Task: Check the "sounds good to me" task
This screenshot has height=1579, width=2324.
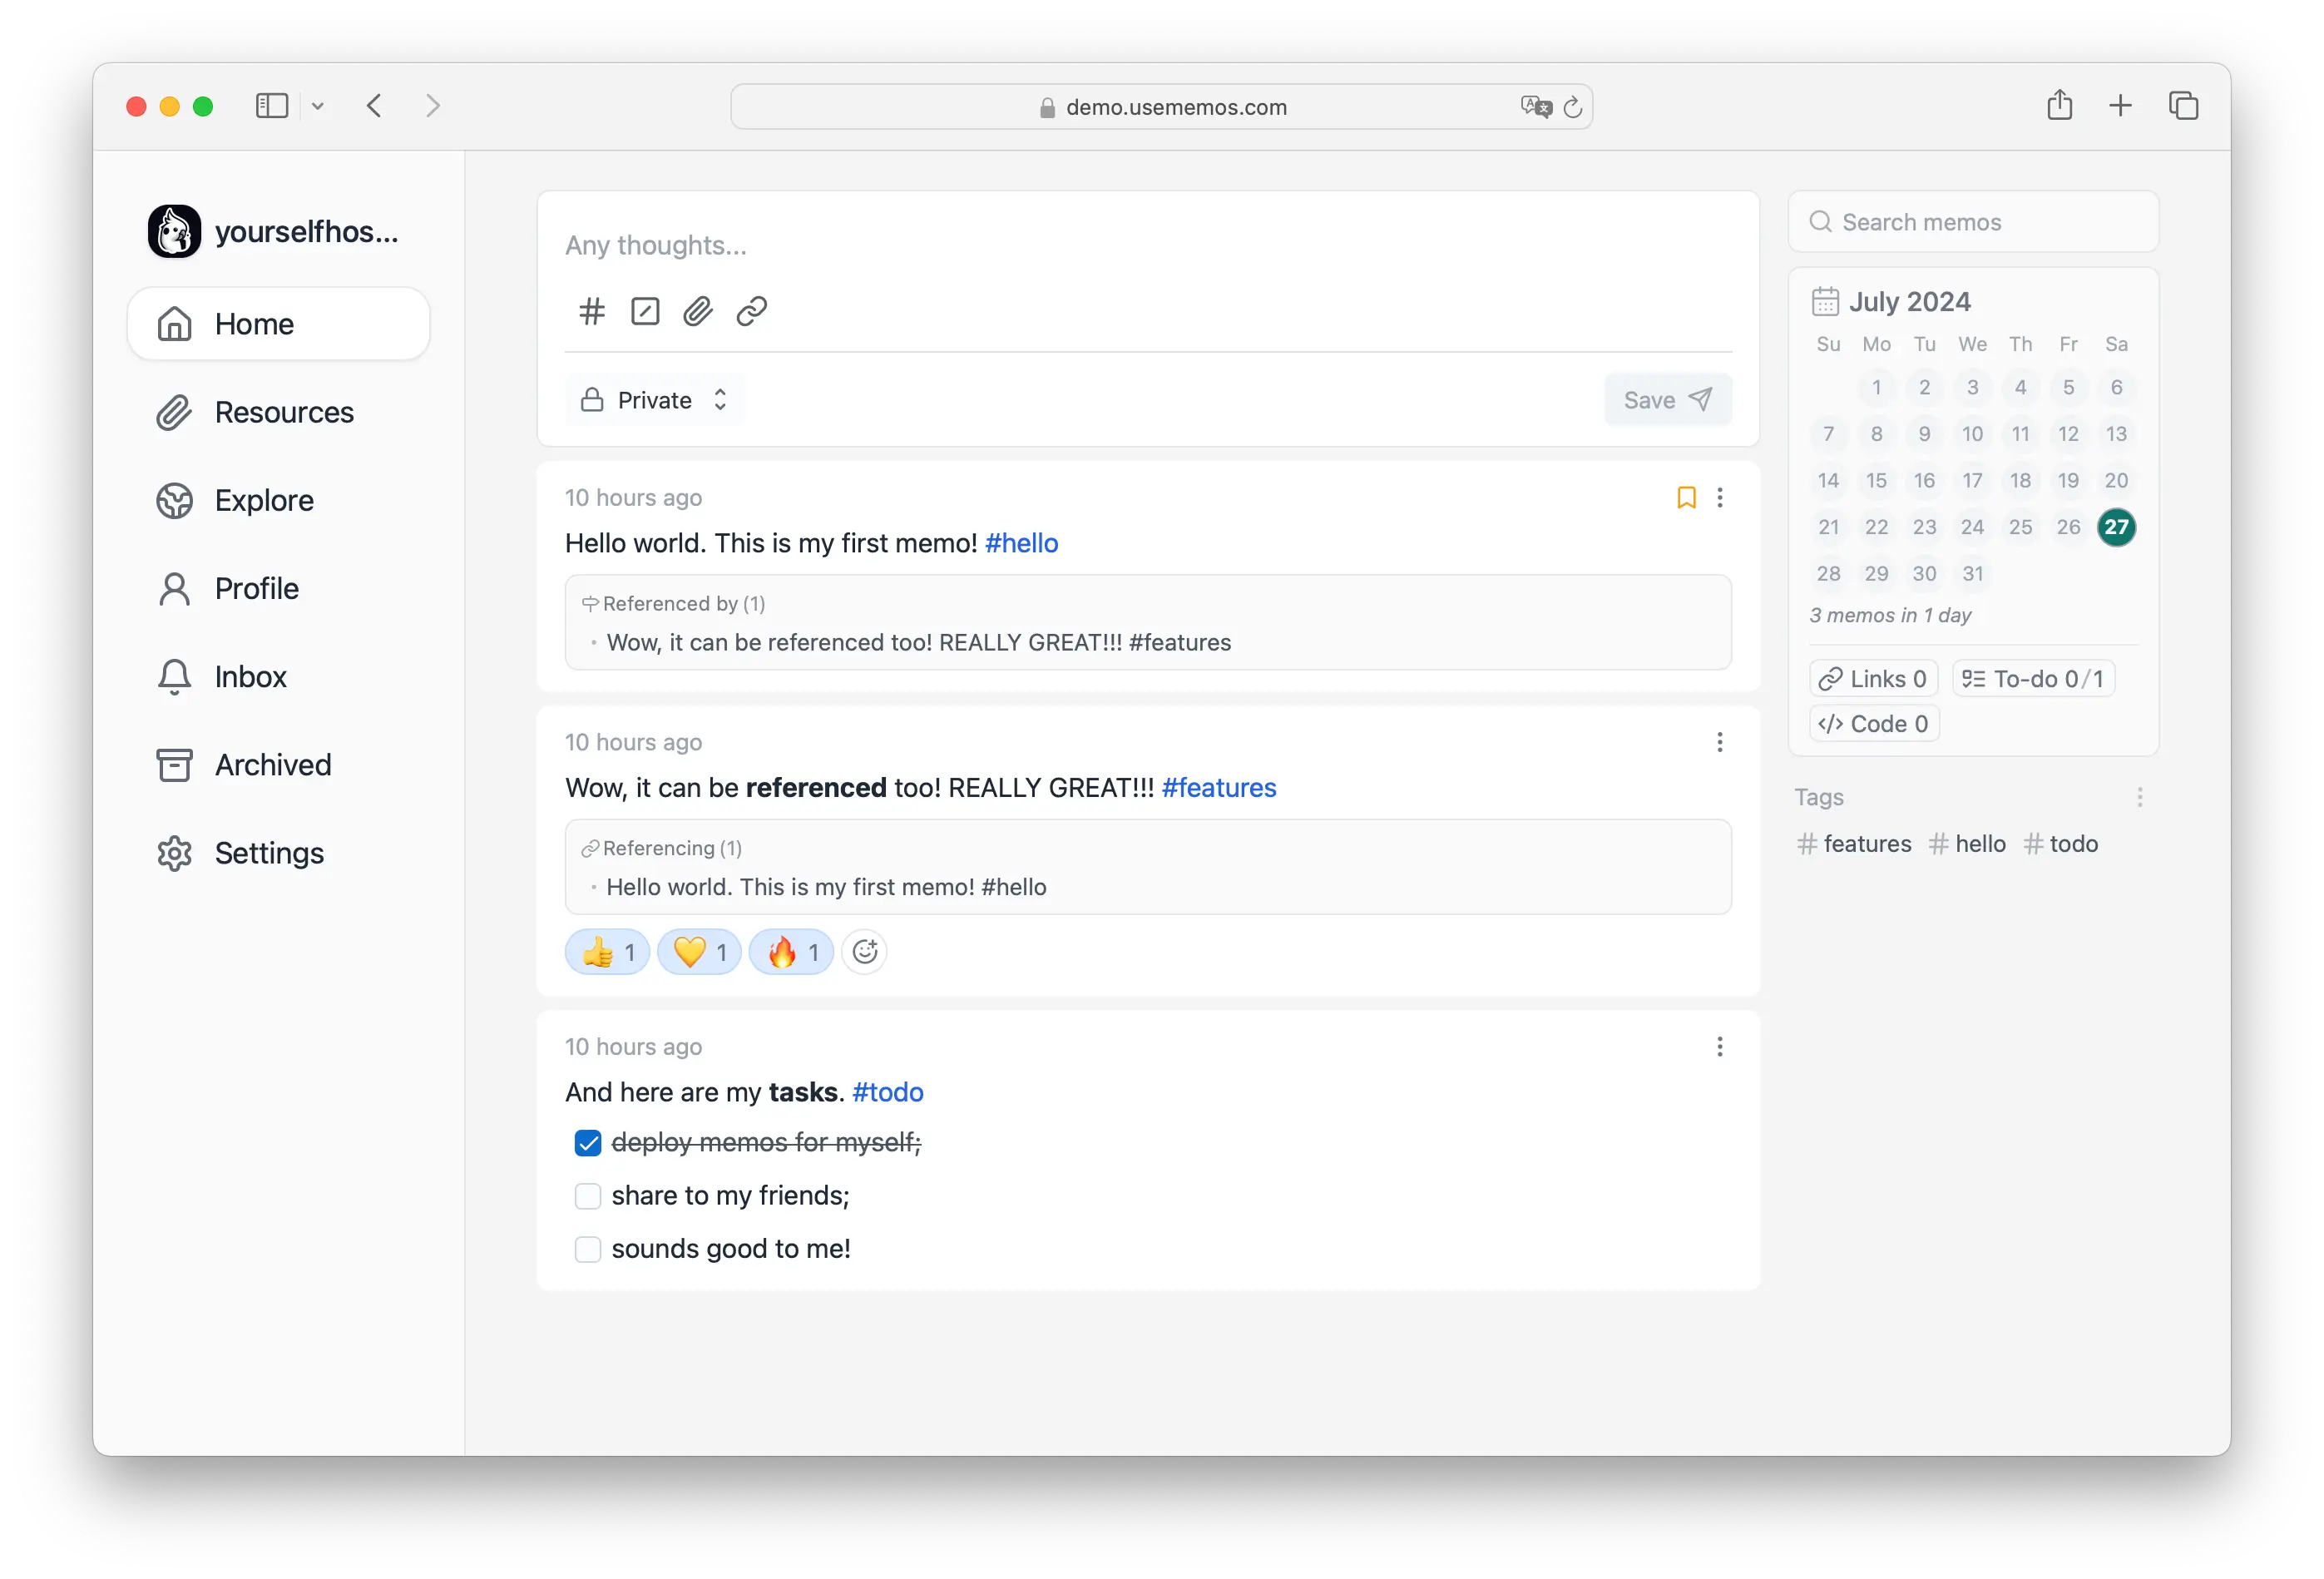Action: [588, 1249]
